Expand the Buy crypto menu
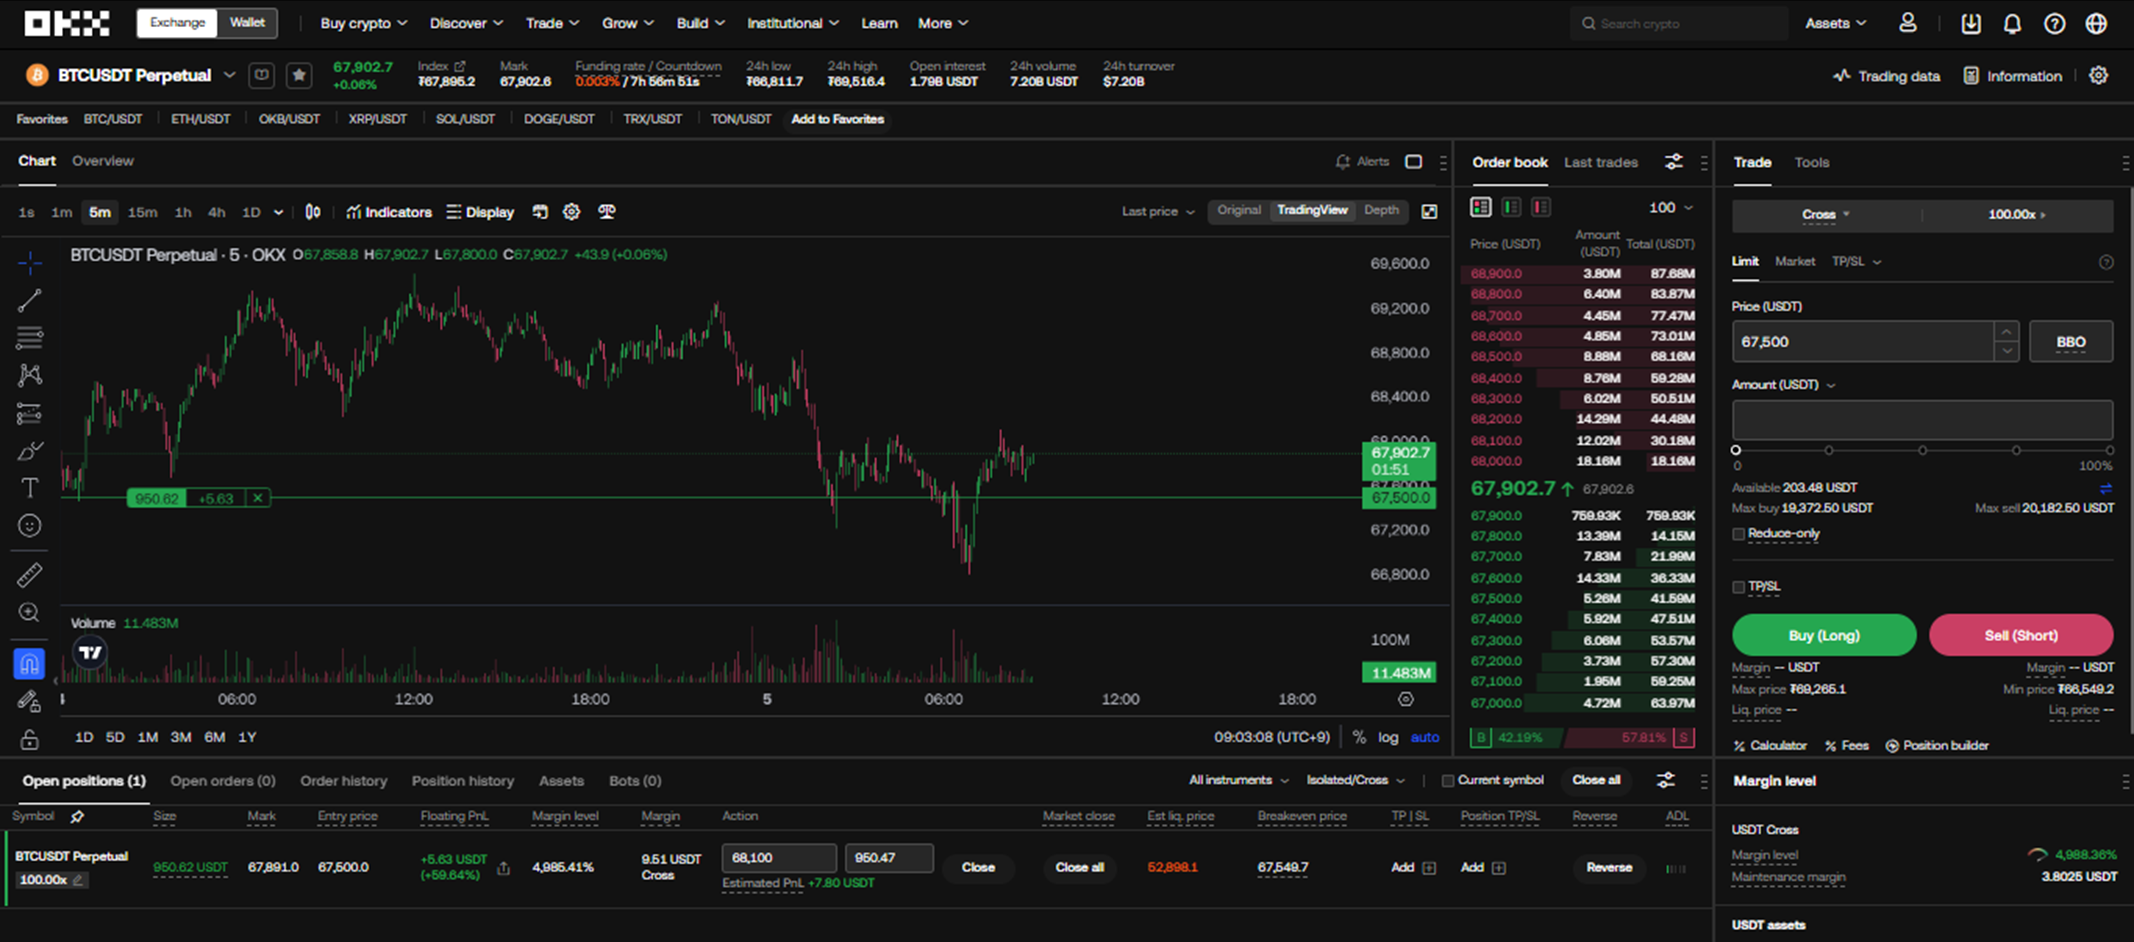The image size is (2134, 942). click(363, 23)
